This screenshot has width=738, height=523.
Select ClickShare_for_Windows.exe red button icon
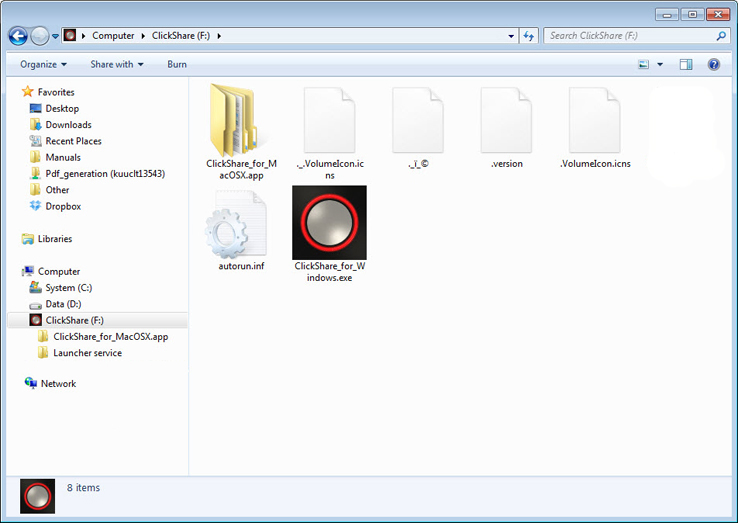329,223
